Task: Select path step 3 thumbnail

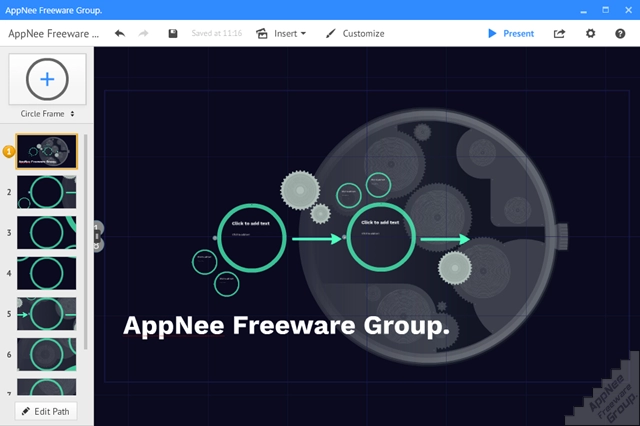Action: click(x=47, y=233)
